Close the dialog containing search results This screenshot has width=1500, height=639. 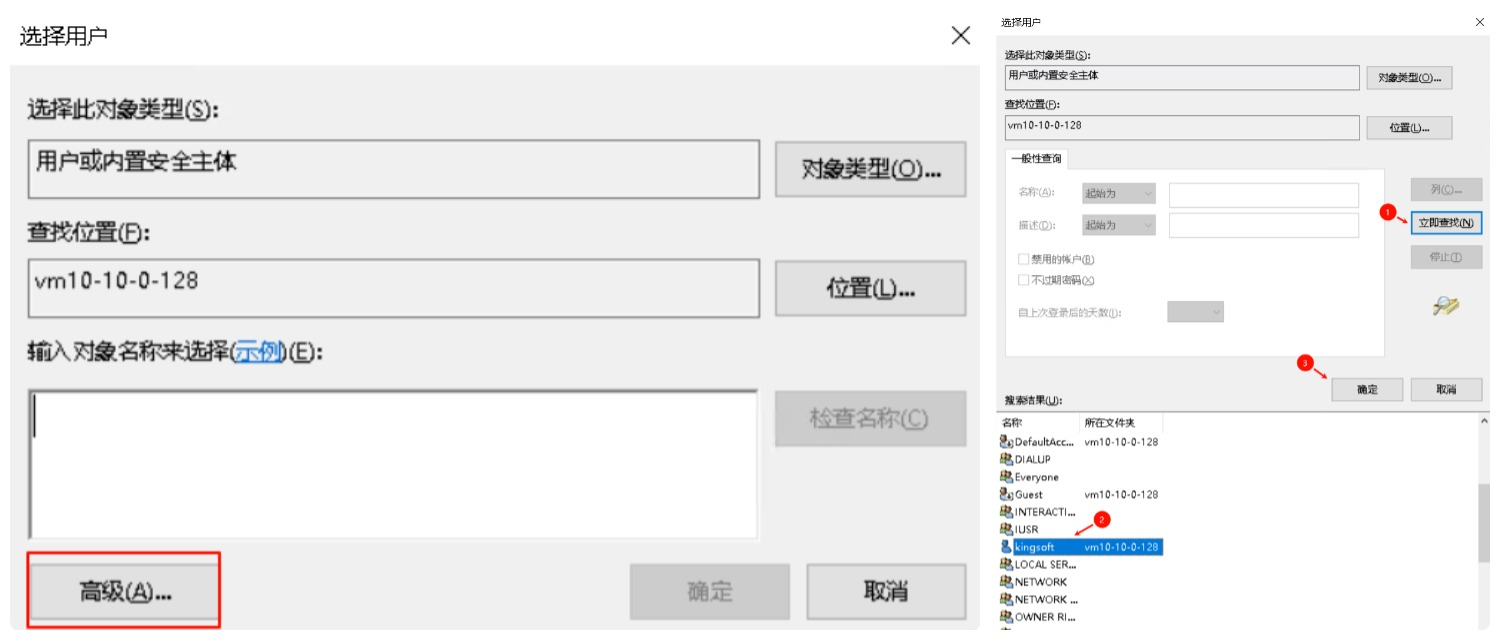point(1480,21)
